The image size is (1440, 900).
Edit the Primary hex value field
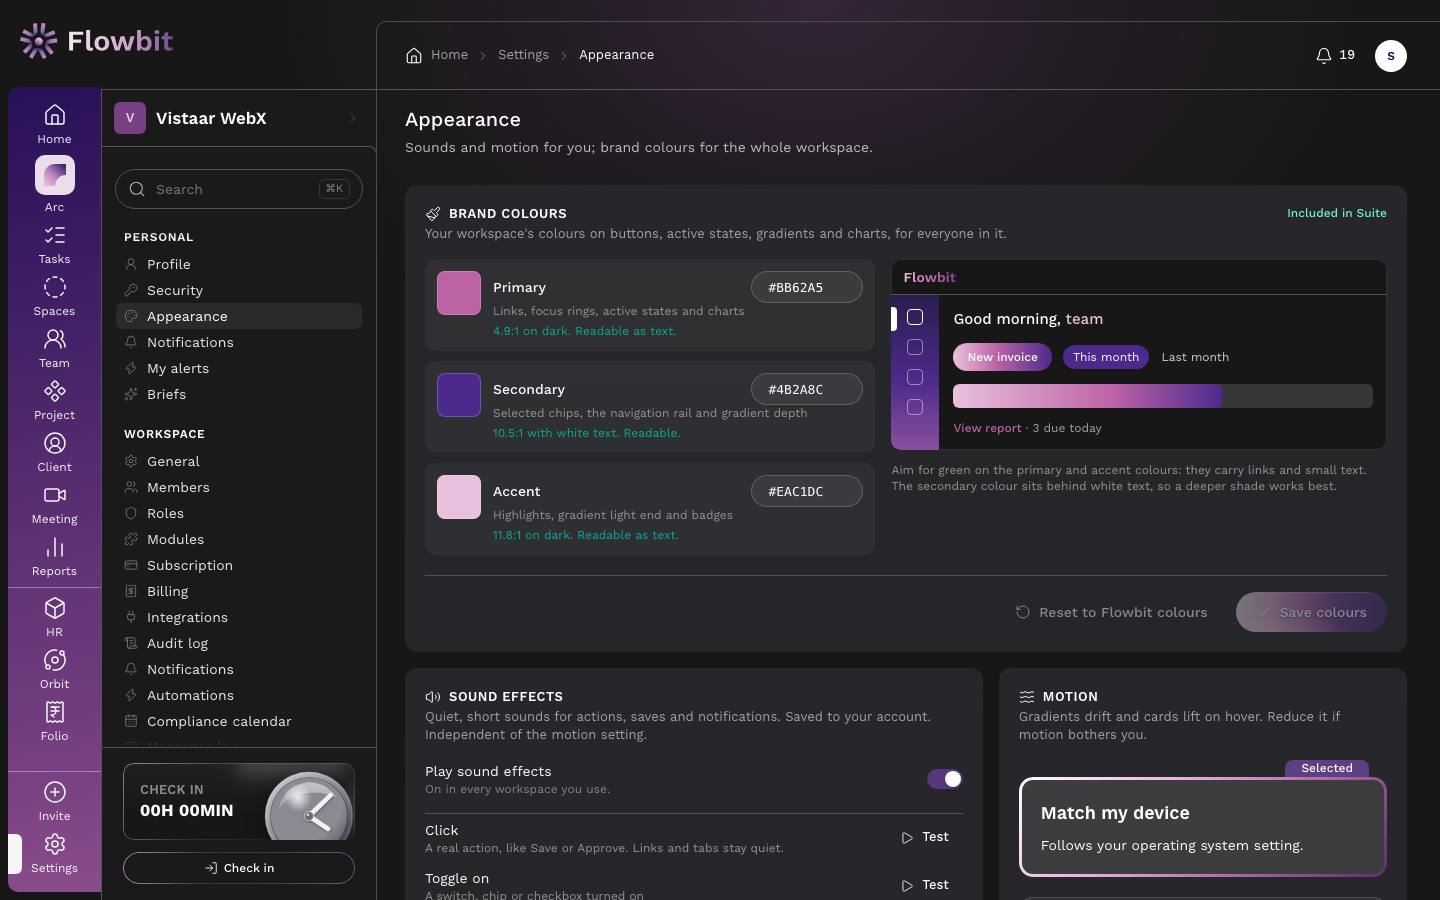click(x=807, y=287)
